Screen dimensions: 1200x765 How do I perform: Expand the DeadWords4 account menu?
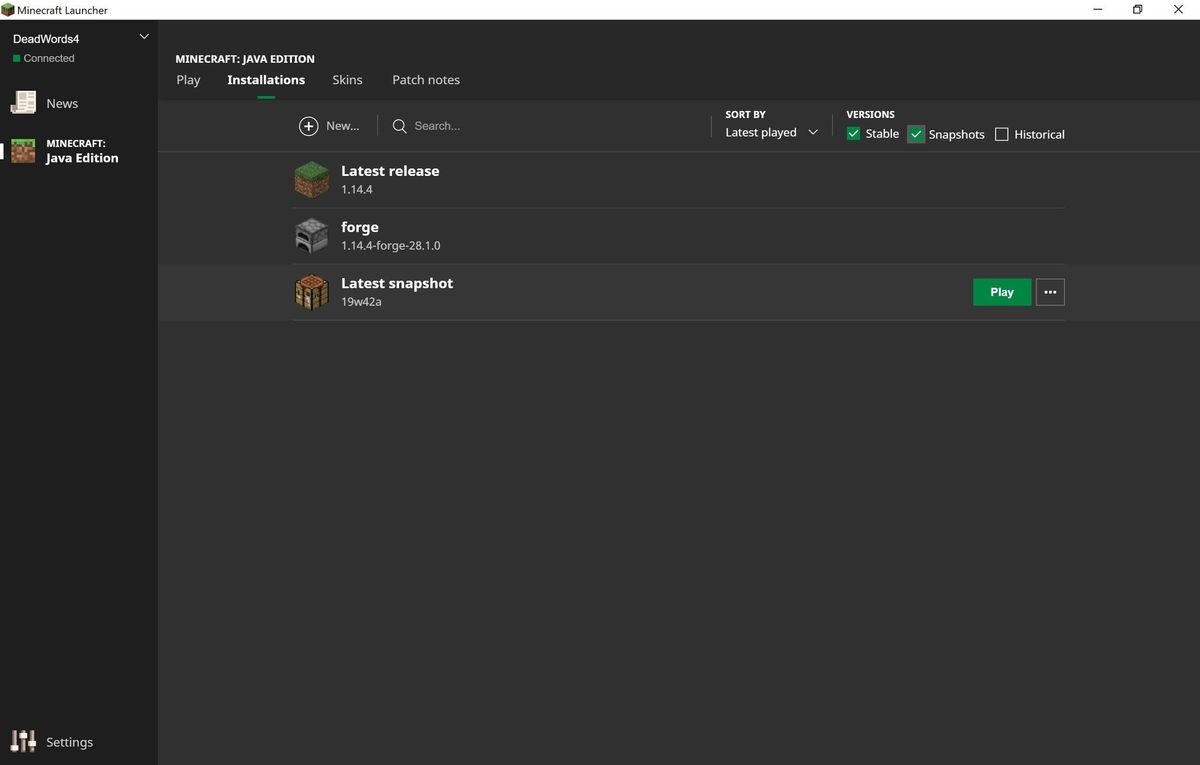click(143, 37)
